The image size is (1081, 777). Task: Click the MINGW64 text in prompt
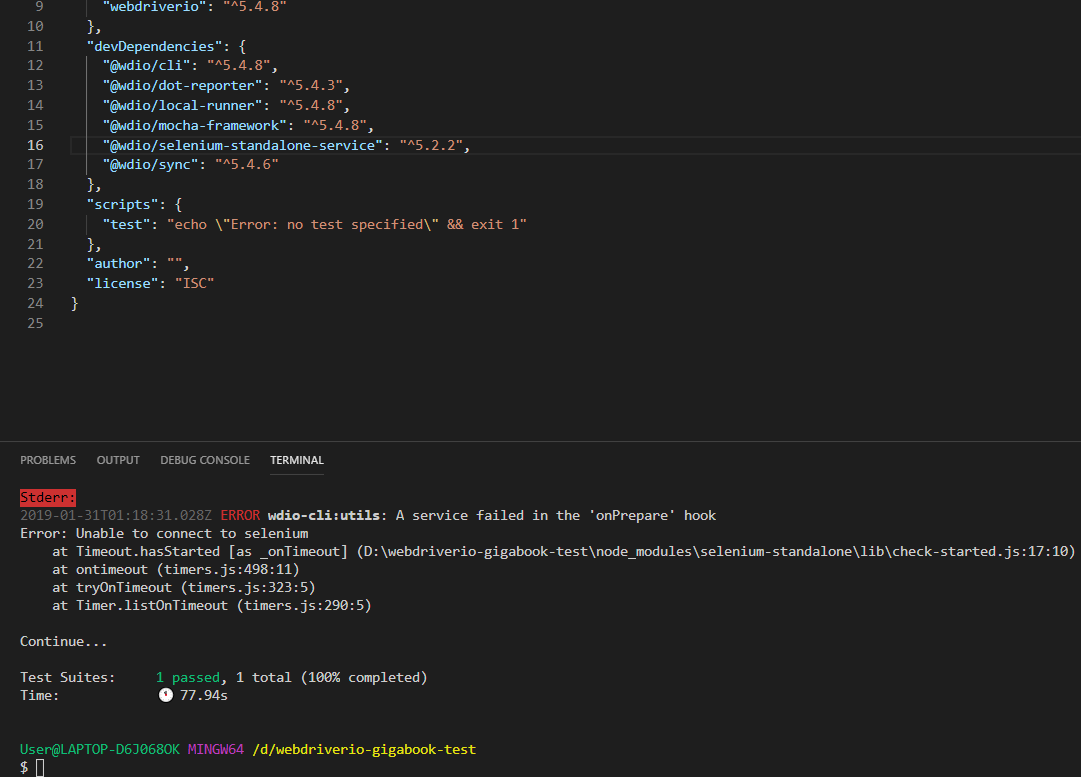tap(216, 749)
